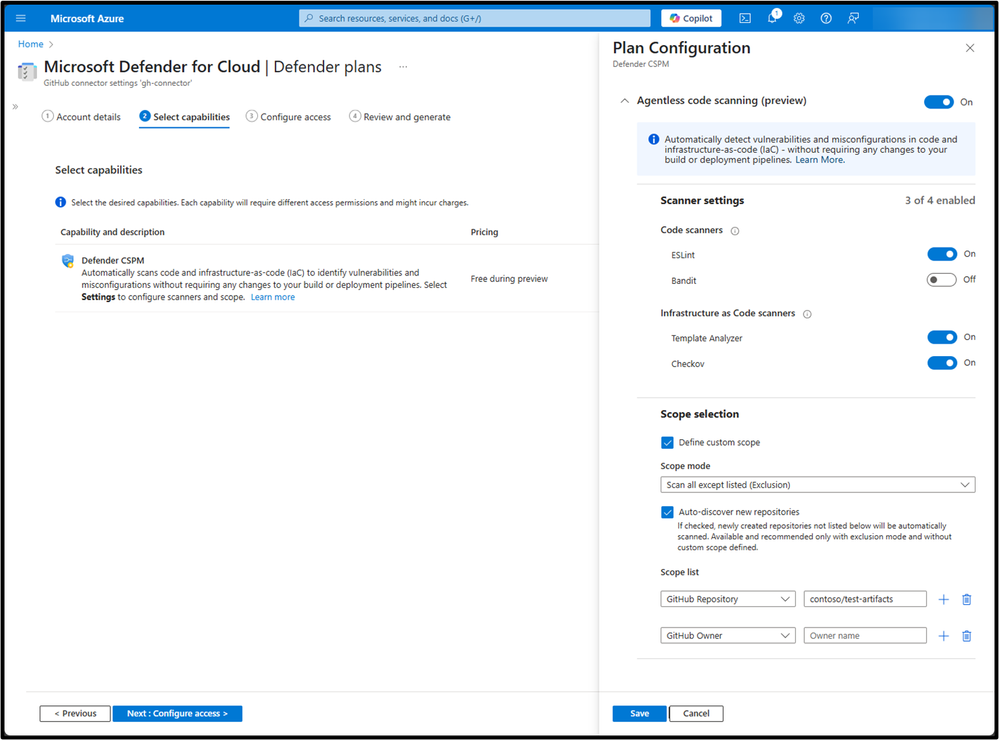Switch to Configure access step
The image size is (999, 740).
[289, 117]
